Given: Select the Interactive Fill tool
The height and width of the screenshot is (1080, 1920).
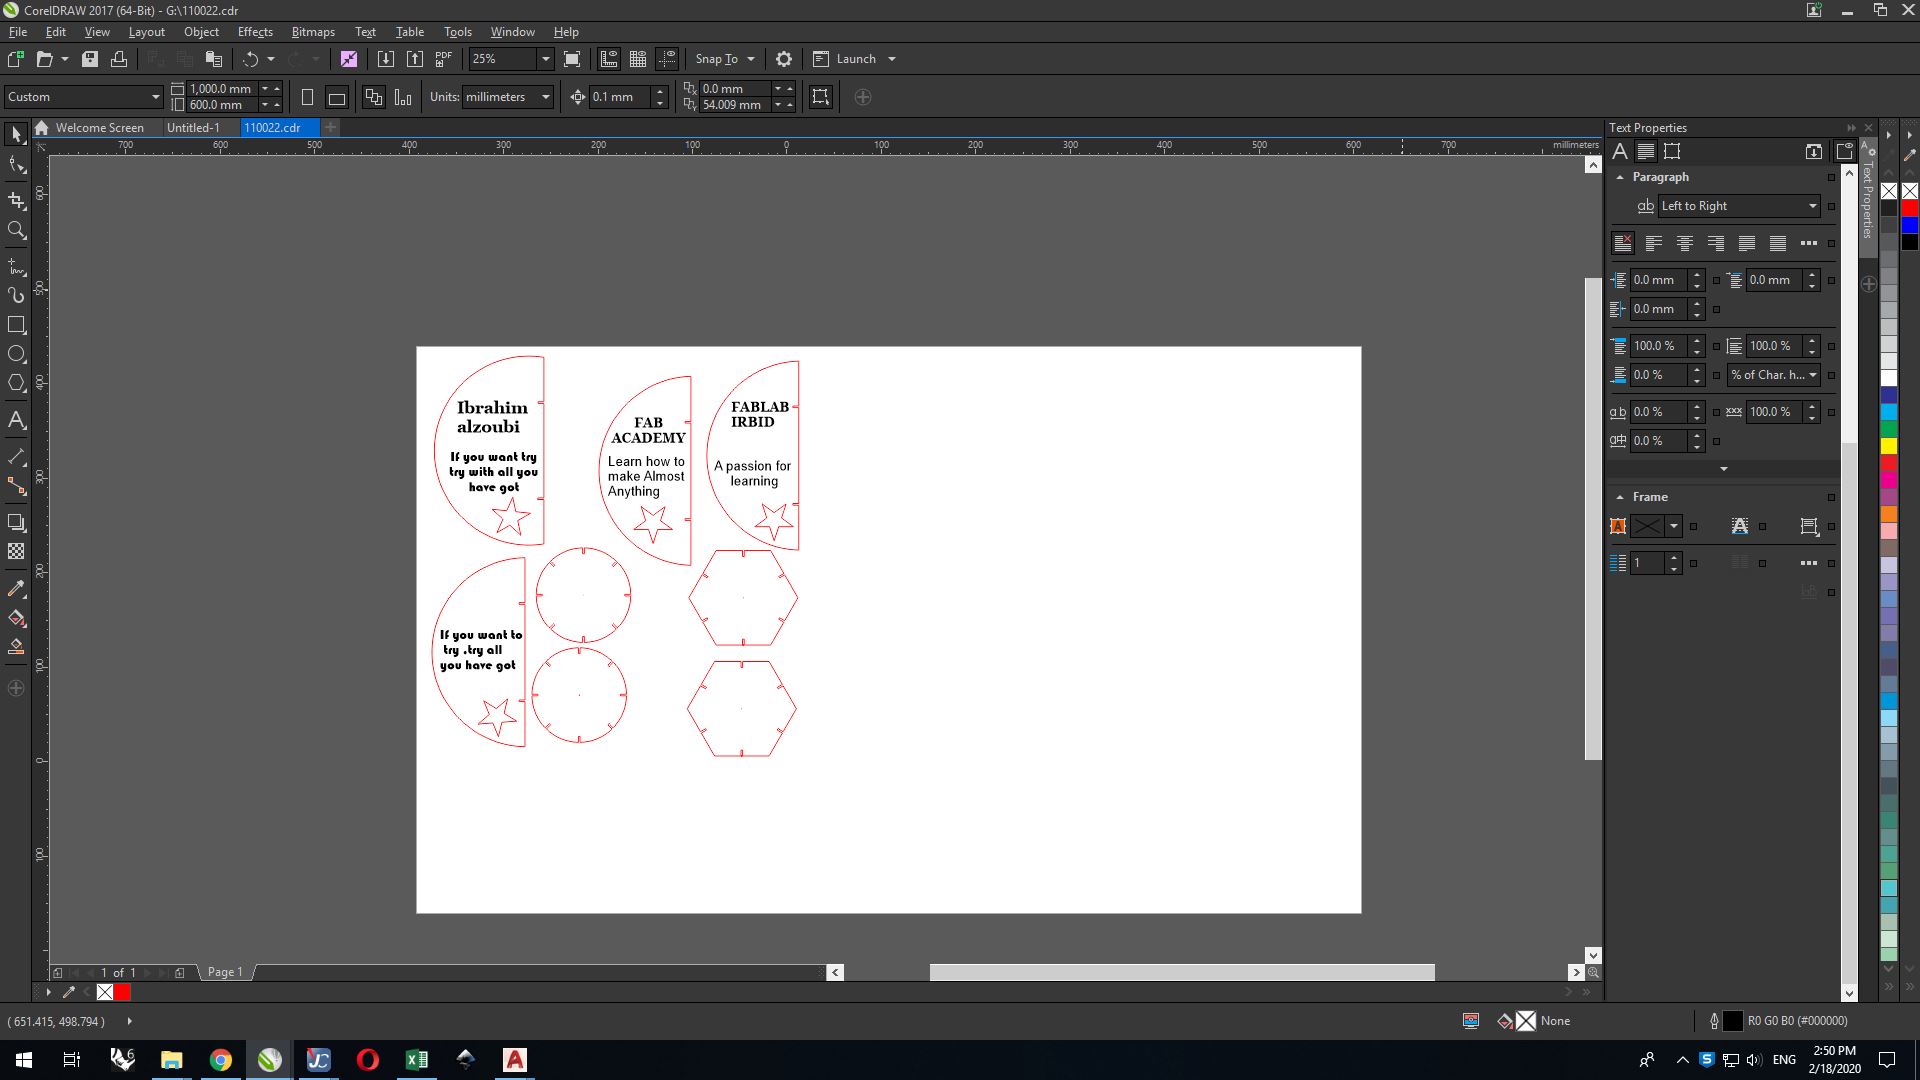Looking at the screenshot, I should 16,618.
